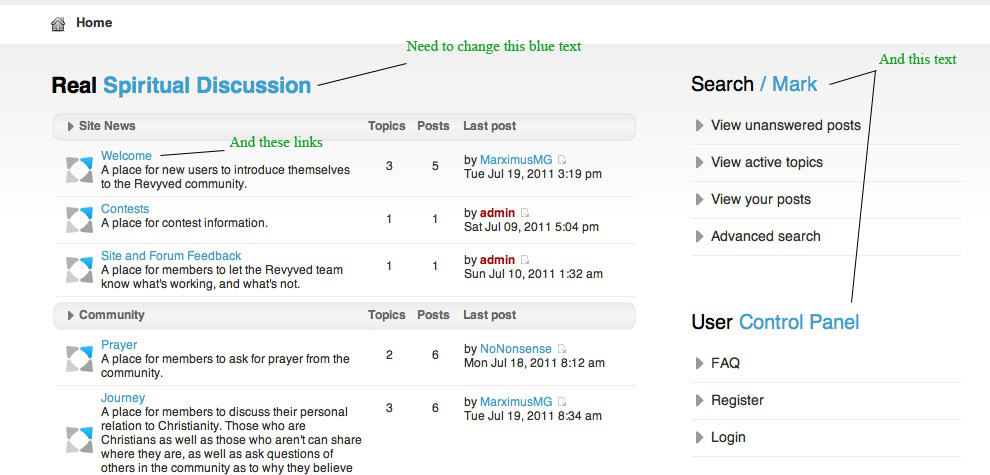
Task: Click the Welcome forum status icon
Action: (80, 170)
